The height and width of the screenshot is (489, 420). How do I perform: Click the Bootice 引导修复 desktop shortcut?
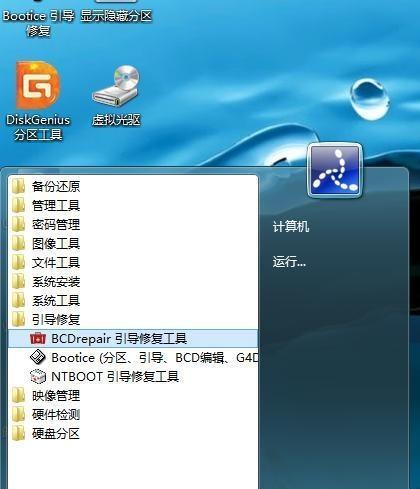coord(38,19)
